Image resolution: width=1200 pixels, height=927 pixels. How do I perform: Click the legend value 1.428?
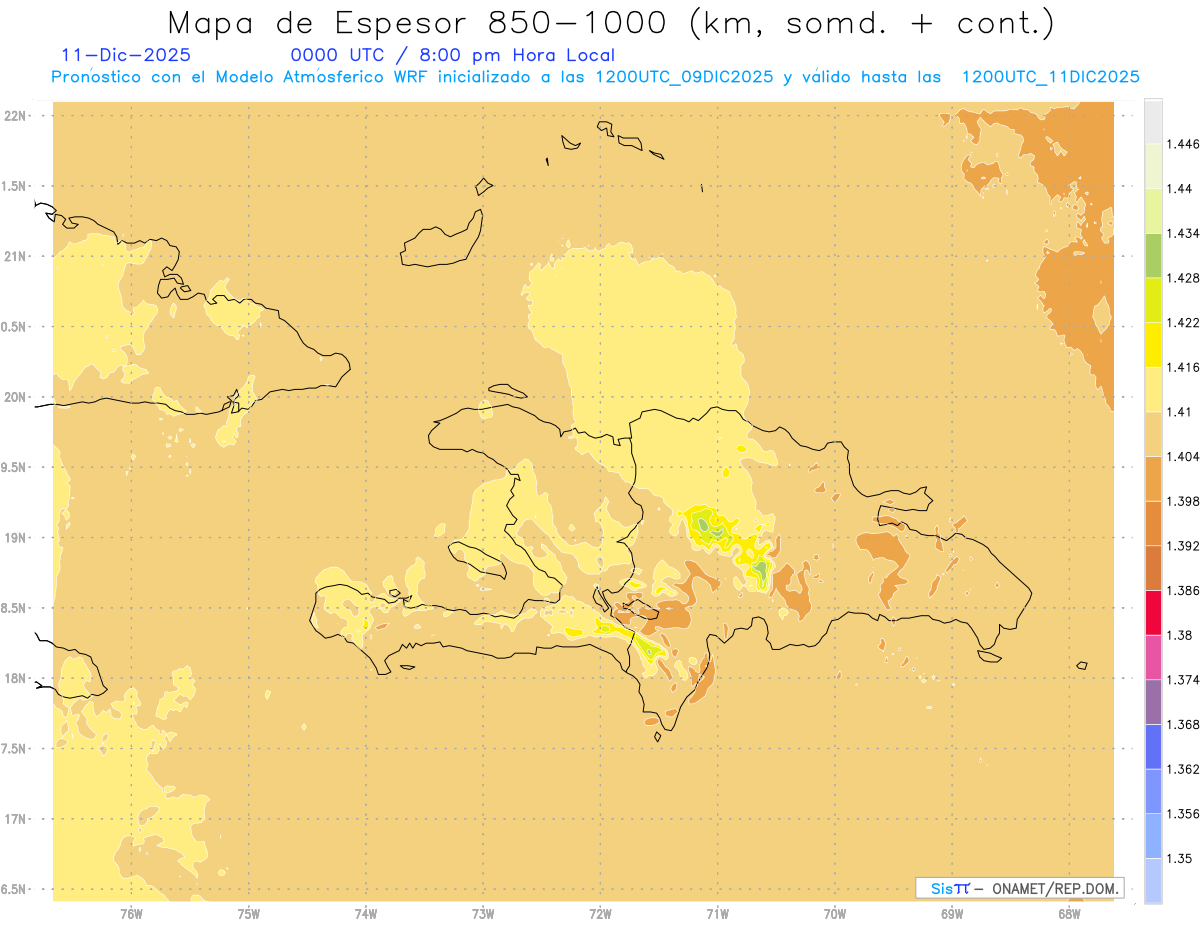pyautogui.click(x=1183, y=278)
